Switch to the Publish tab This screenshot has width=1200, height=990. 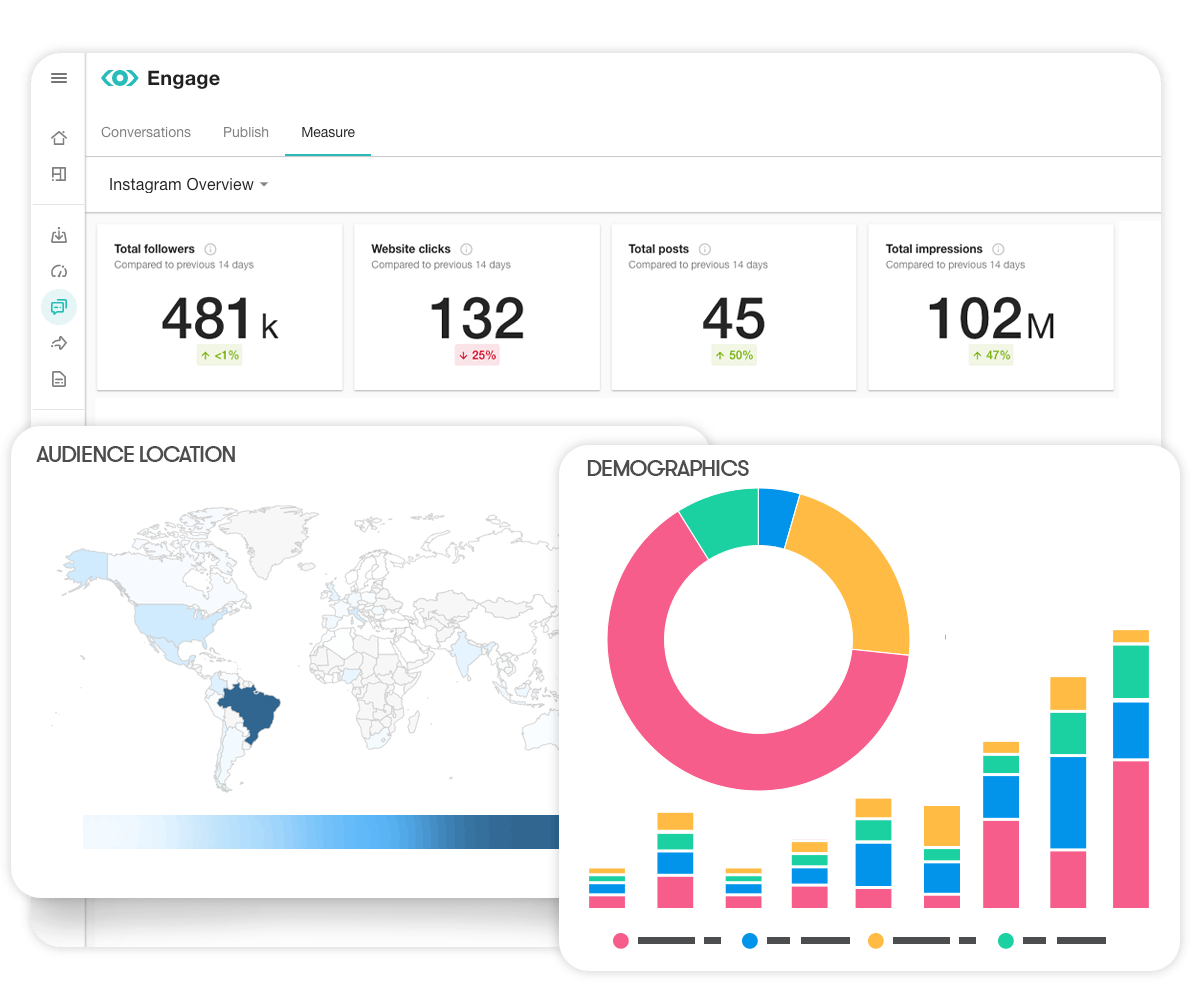point(245,132)
